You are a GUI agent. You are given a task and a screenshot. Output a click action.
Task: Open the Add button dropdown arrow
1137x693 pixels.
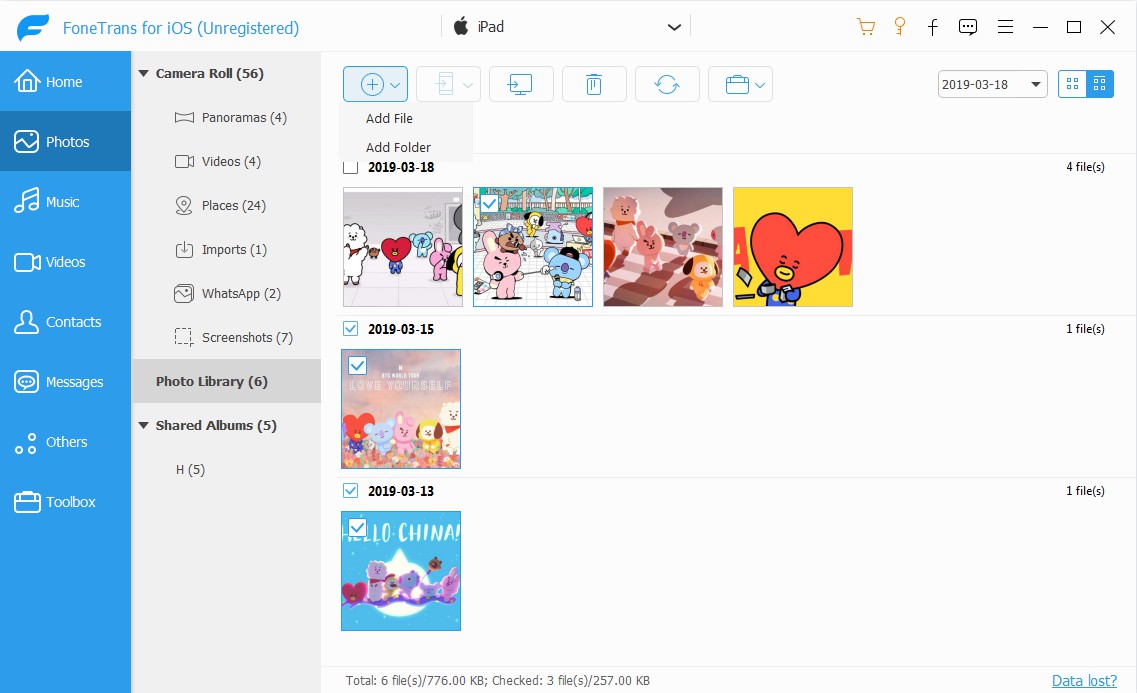[395, 86]
